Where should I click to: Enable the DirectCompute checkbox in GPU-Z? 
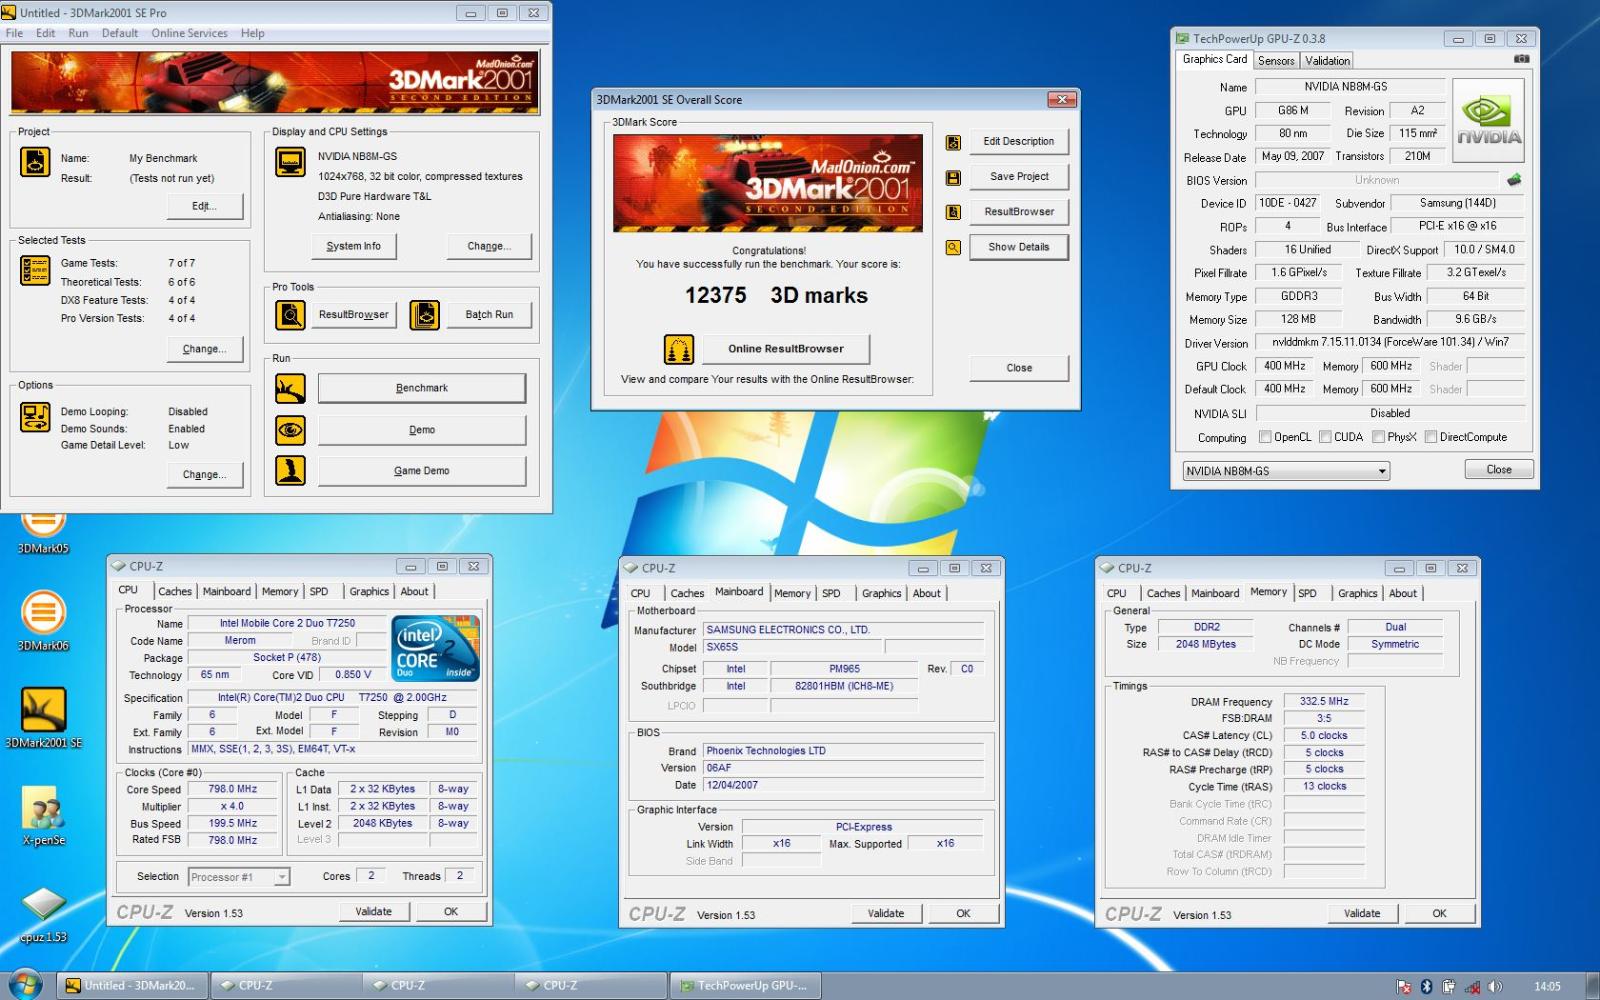coord(1431,437)
